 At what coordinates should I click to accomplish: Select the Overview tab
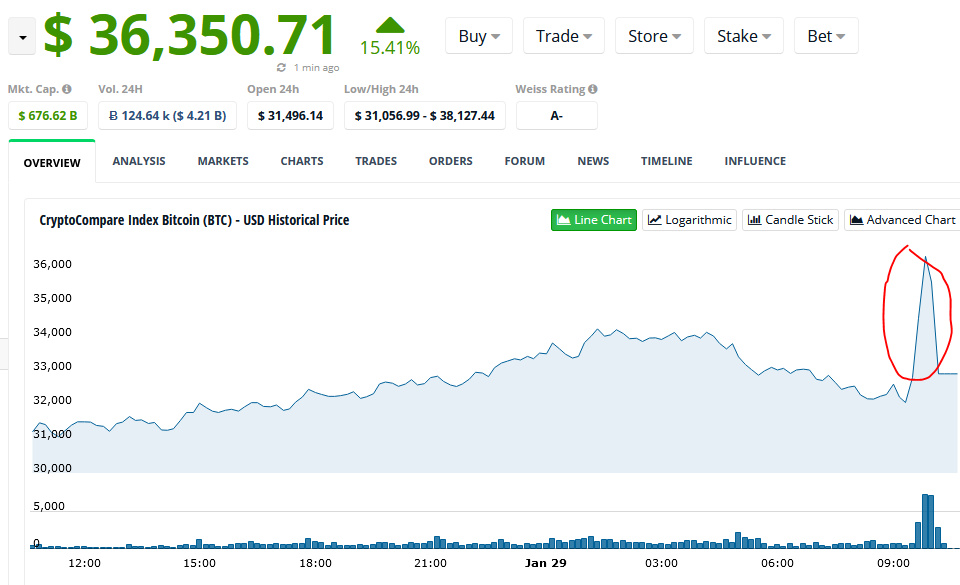(x=52, y=163)
